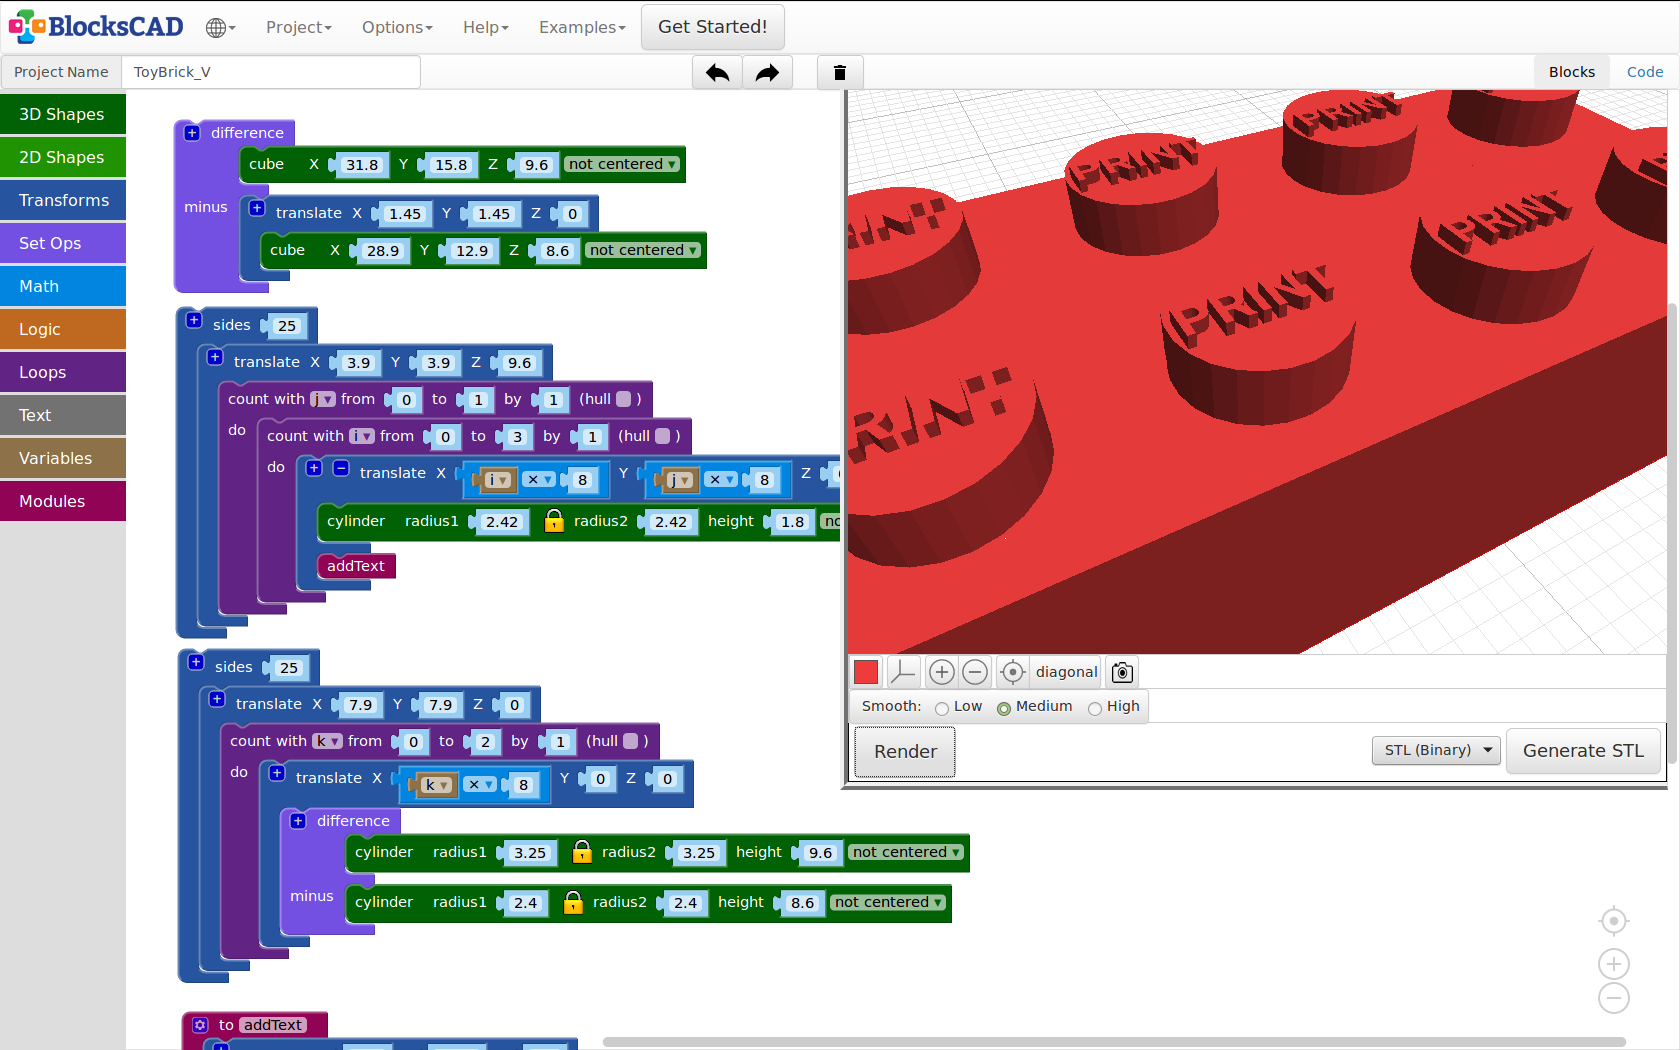Open not centered dropdown on 28.9 cube
The image size is (1680, 1050).
click(x=643, y=250)
